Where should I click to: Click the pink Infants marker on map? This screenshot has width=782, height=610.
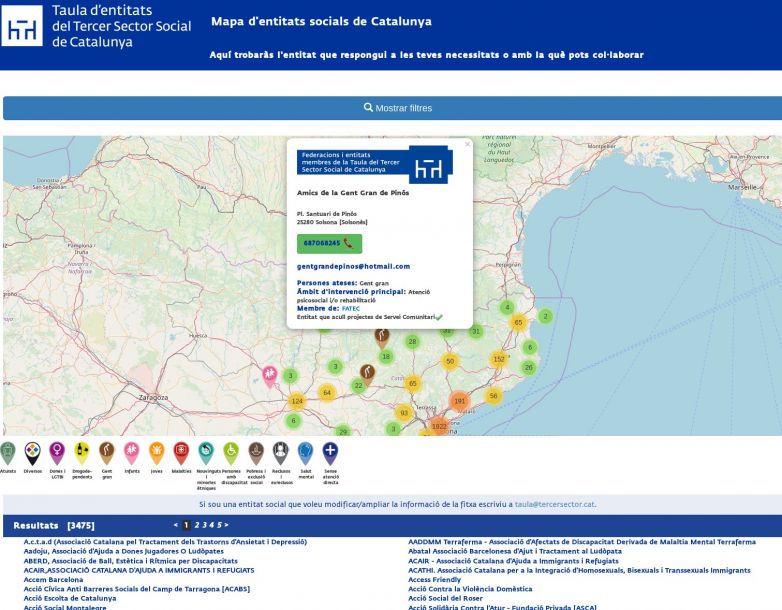(269, 374)
